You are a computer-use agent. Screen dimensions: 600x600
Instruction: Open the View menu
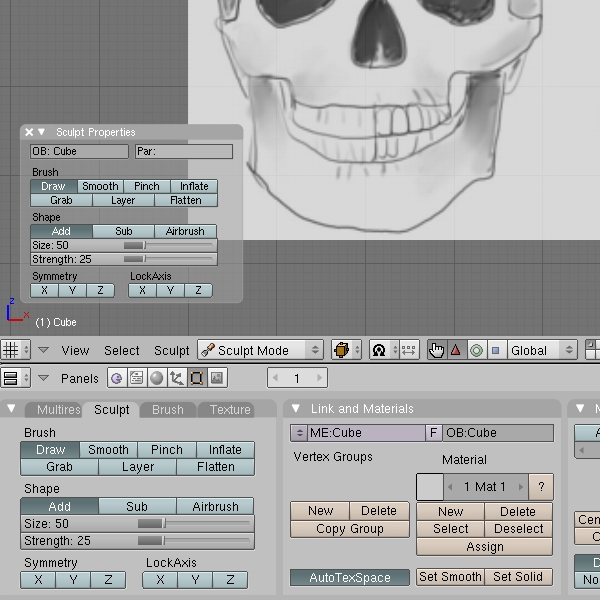click(75, 351)
